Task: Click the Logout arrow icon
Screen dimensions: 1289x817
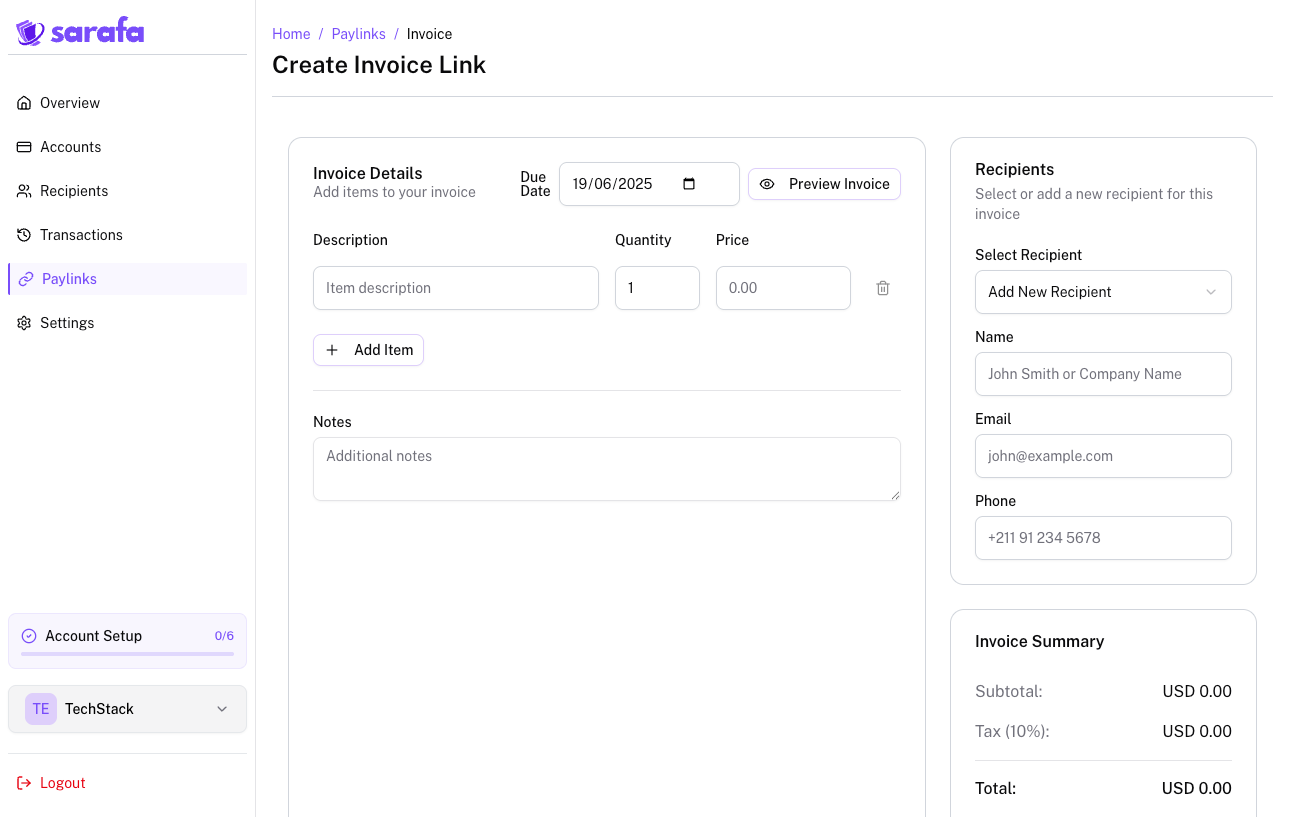Action: [x=24, y=783]
